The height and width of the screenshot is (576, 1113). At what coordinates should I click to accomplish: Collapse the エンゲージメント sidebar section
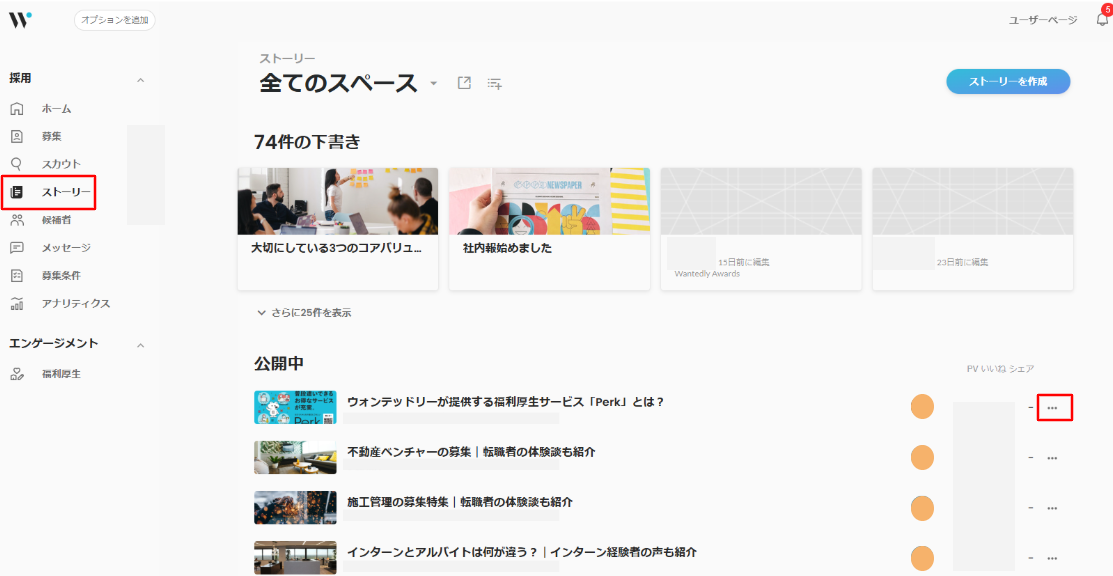(x=140, y=345)
